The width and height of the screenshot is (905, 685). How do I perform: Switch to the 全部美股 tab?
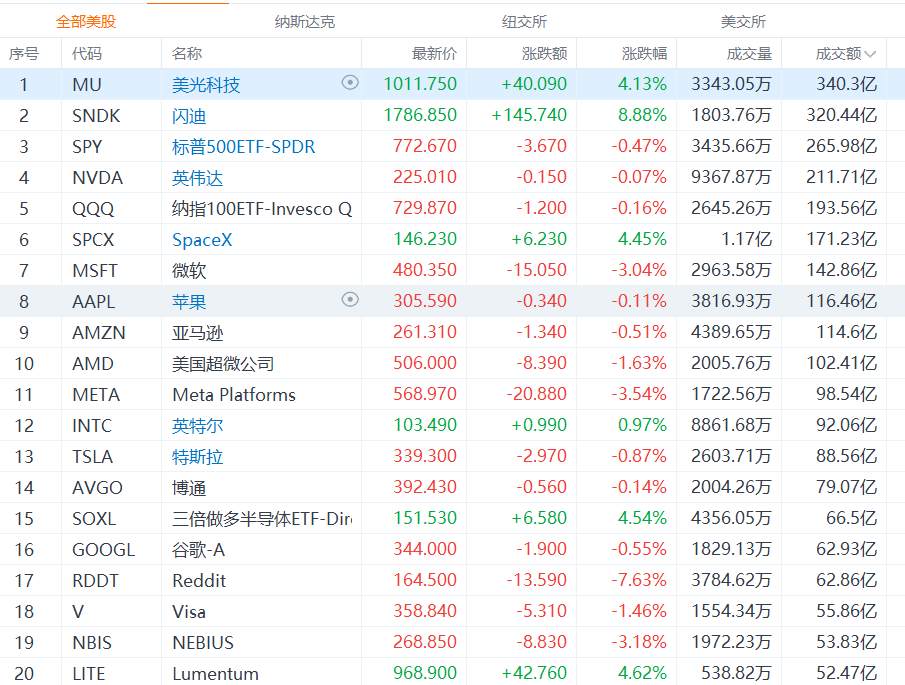point(86,22)
